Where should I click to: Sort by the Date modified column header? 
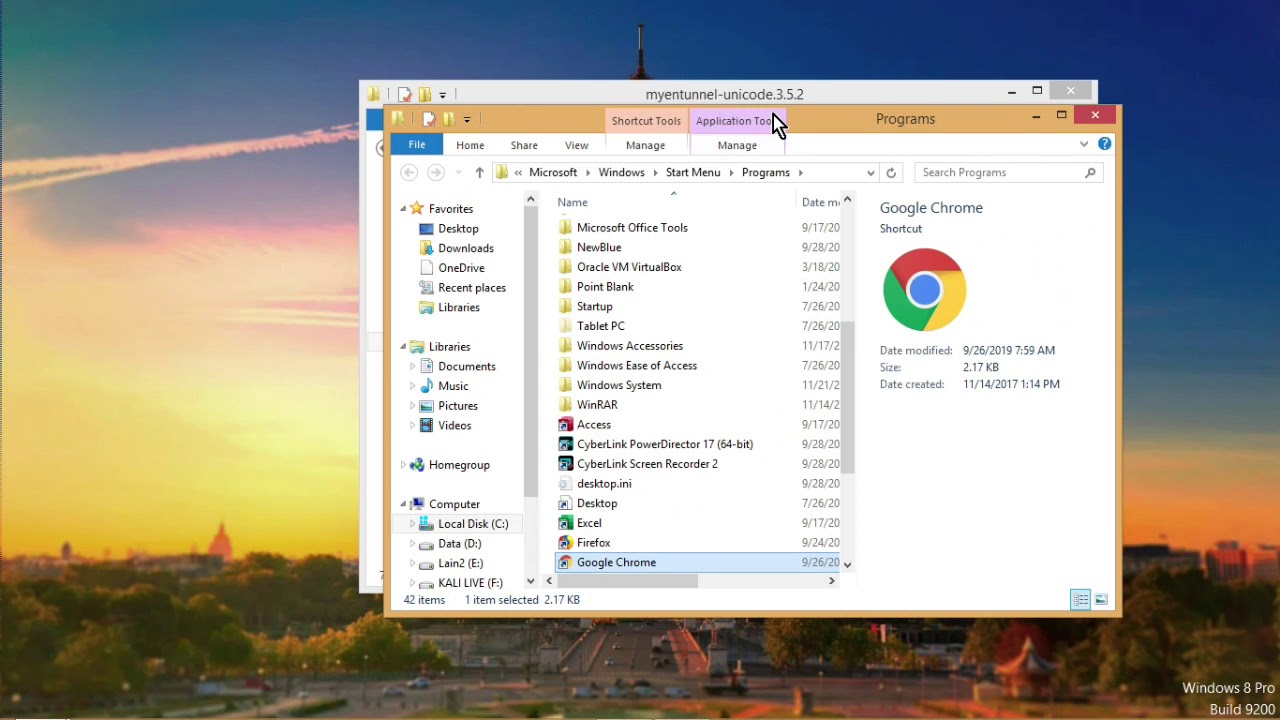(x=821, y=202)
